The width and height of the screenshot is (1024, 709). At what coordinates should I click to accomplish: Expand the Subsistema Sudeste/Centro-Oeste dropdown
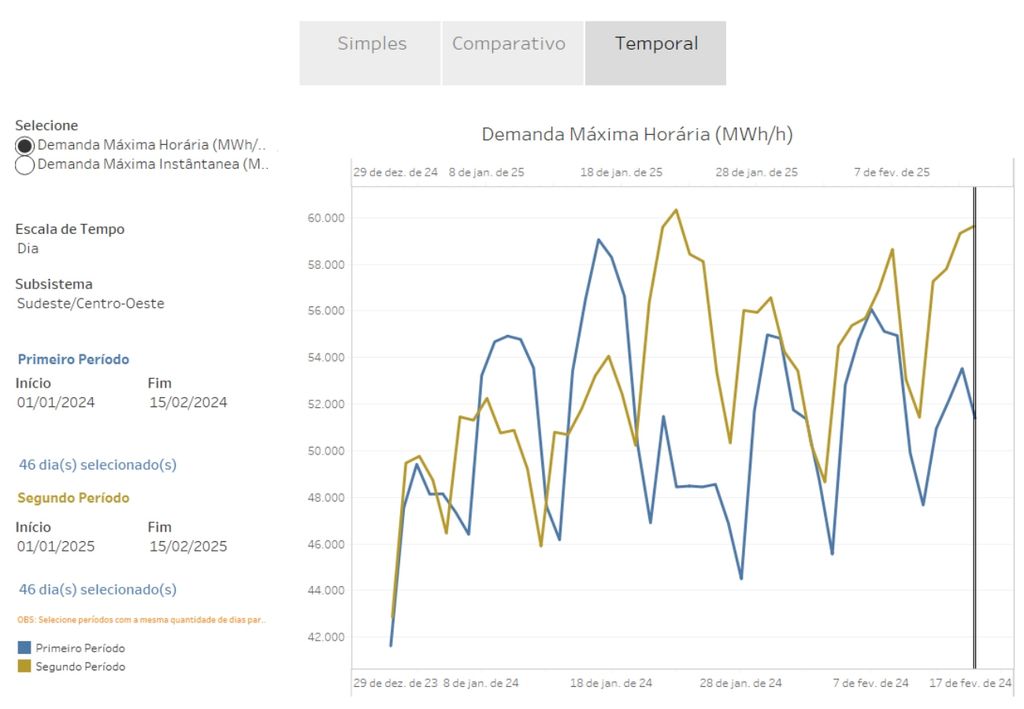point(90,303)
